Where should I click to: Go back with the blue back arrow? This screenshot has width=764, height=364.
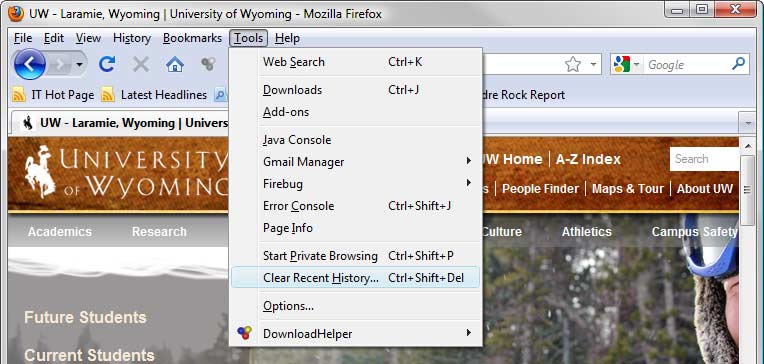[x=29, y=64]
